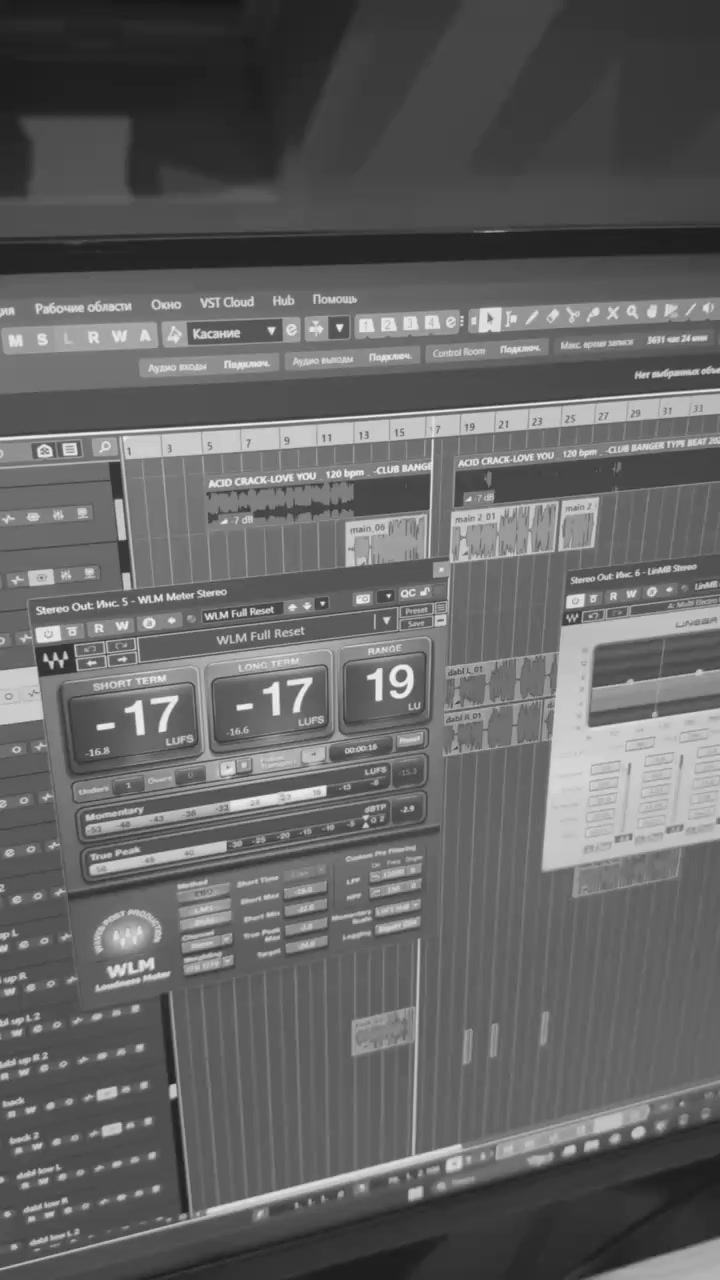Click ruler at bar 25
The width and height of the screenshot is (720, 1280).
click(569, 418)
